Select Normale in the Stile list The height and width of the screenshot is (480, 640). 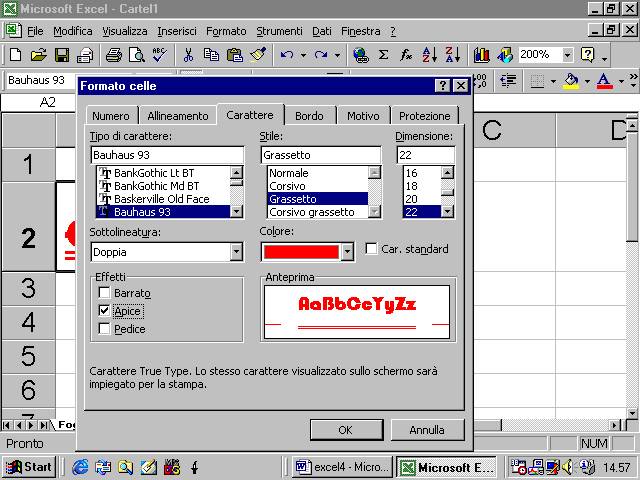click(x=318, y=173)
